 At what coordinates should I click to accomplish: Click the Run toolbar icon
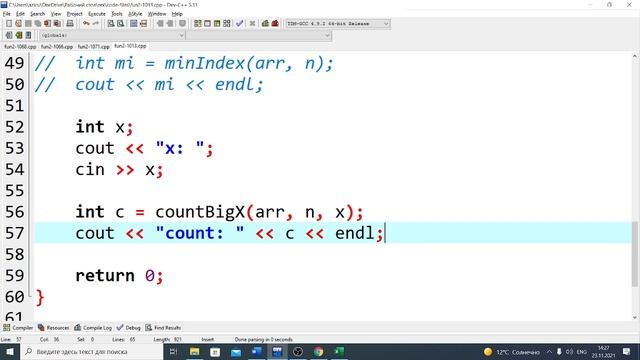pos(207,24)
